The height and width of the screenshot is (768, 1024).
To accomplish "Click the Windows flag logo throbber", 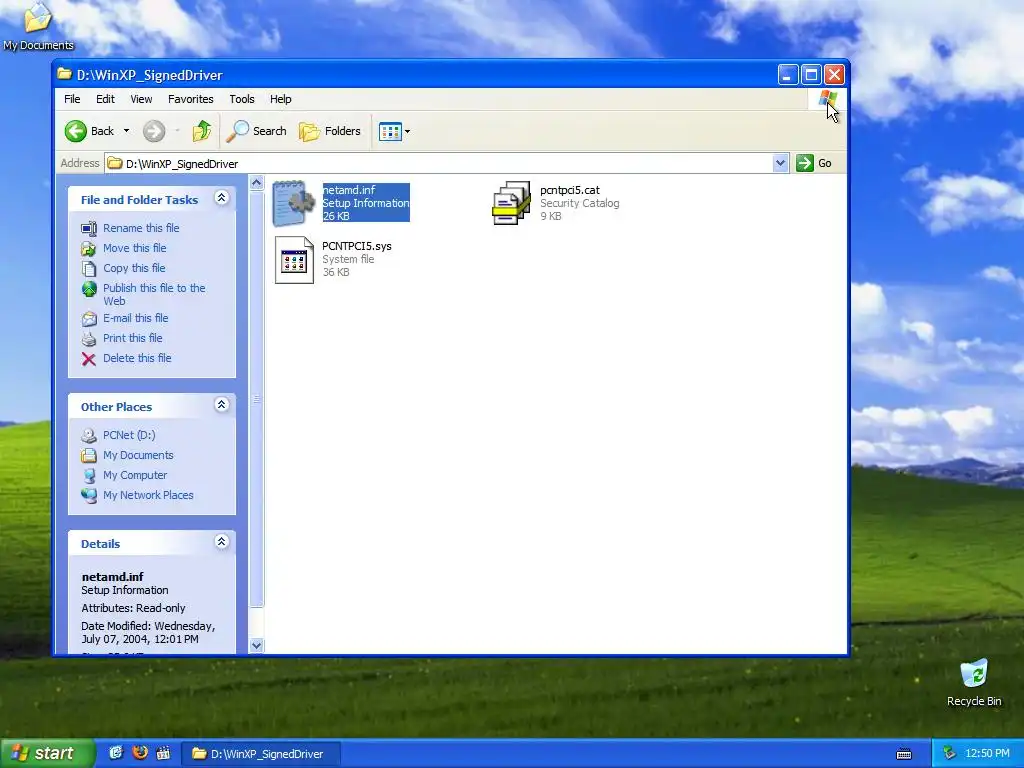I will click(827, 99).
